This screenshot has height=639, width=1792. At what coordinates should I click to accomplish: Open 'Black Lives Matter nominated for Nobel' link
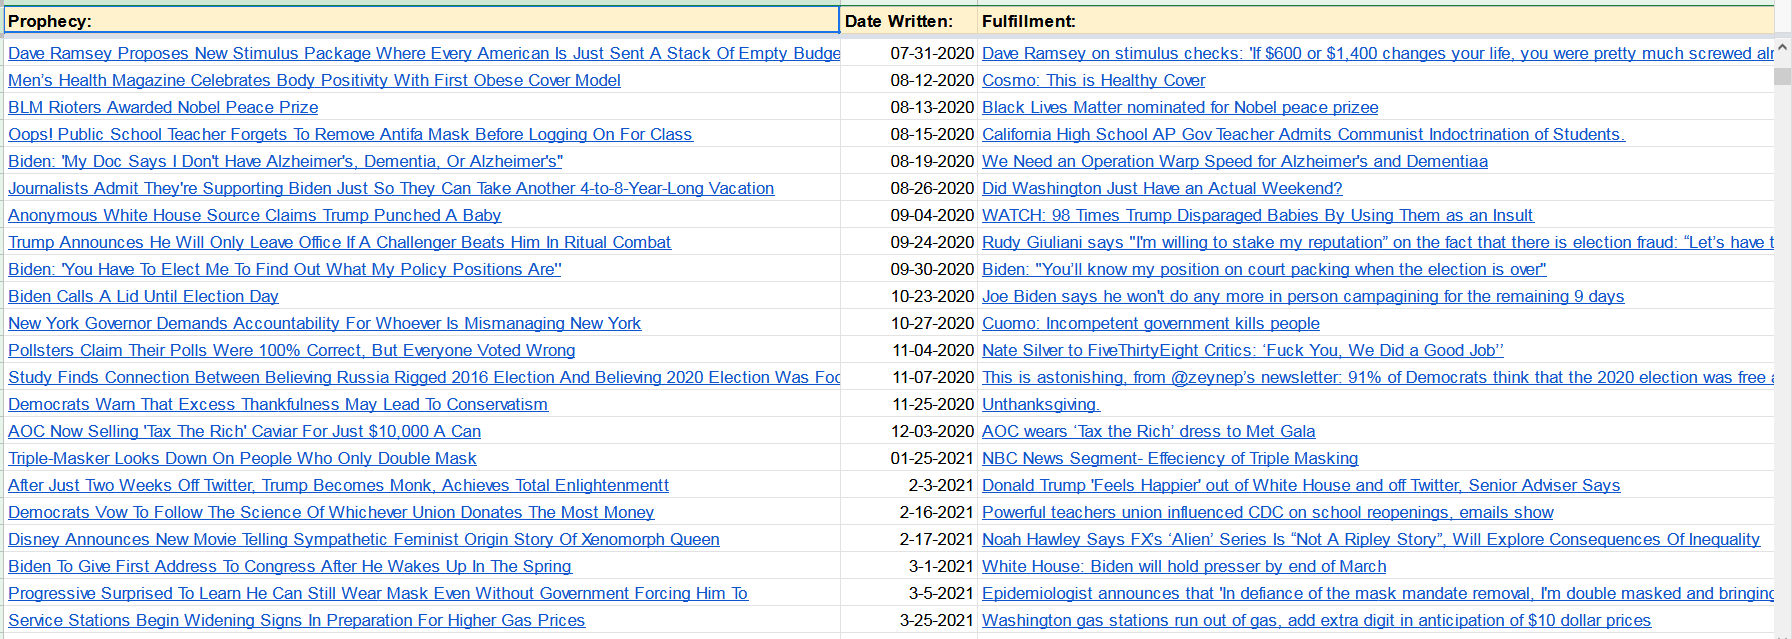coord(1180,108)
